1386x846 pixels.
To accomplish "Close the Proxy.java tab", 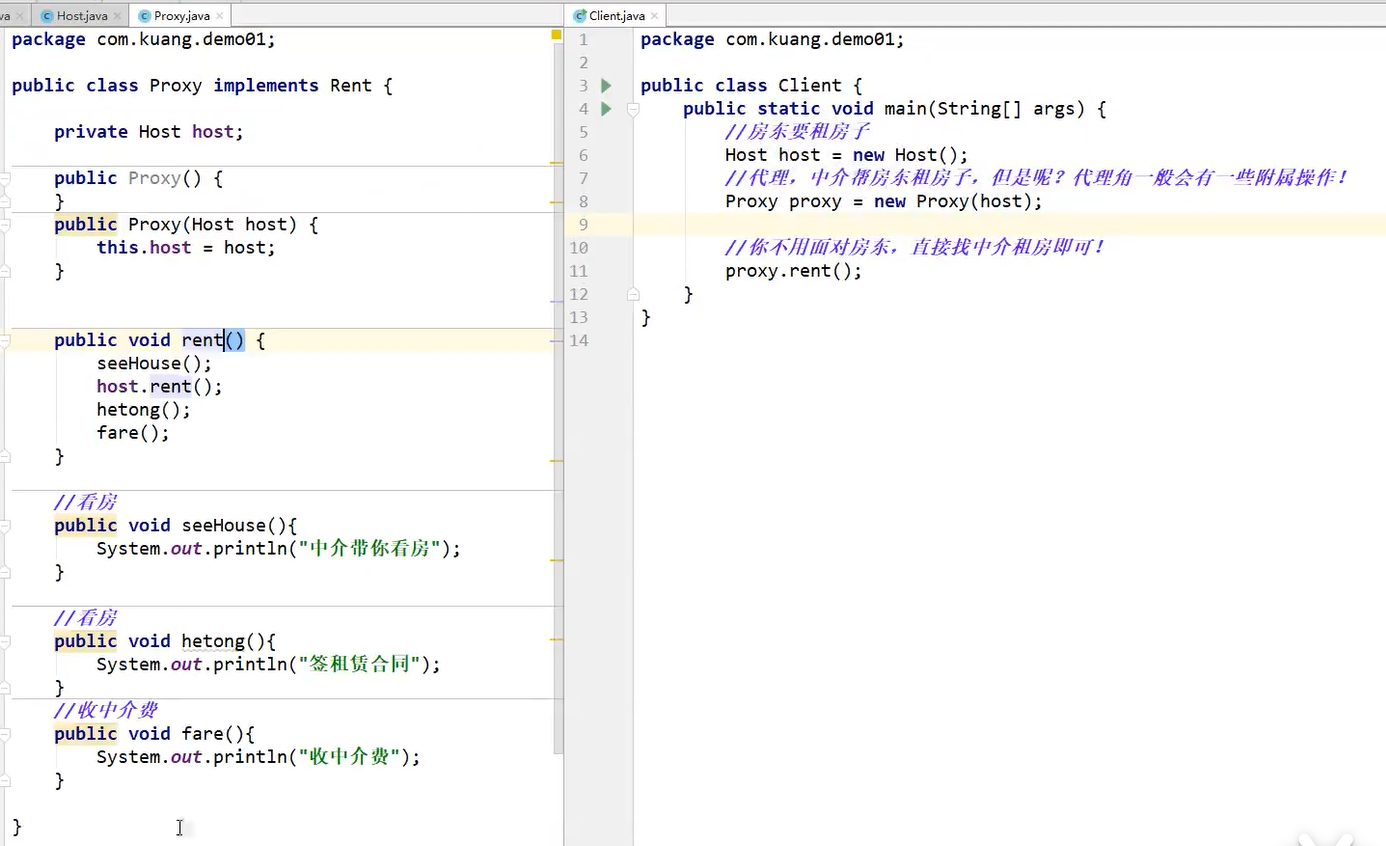I will pos(219,16).
